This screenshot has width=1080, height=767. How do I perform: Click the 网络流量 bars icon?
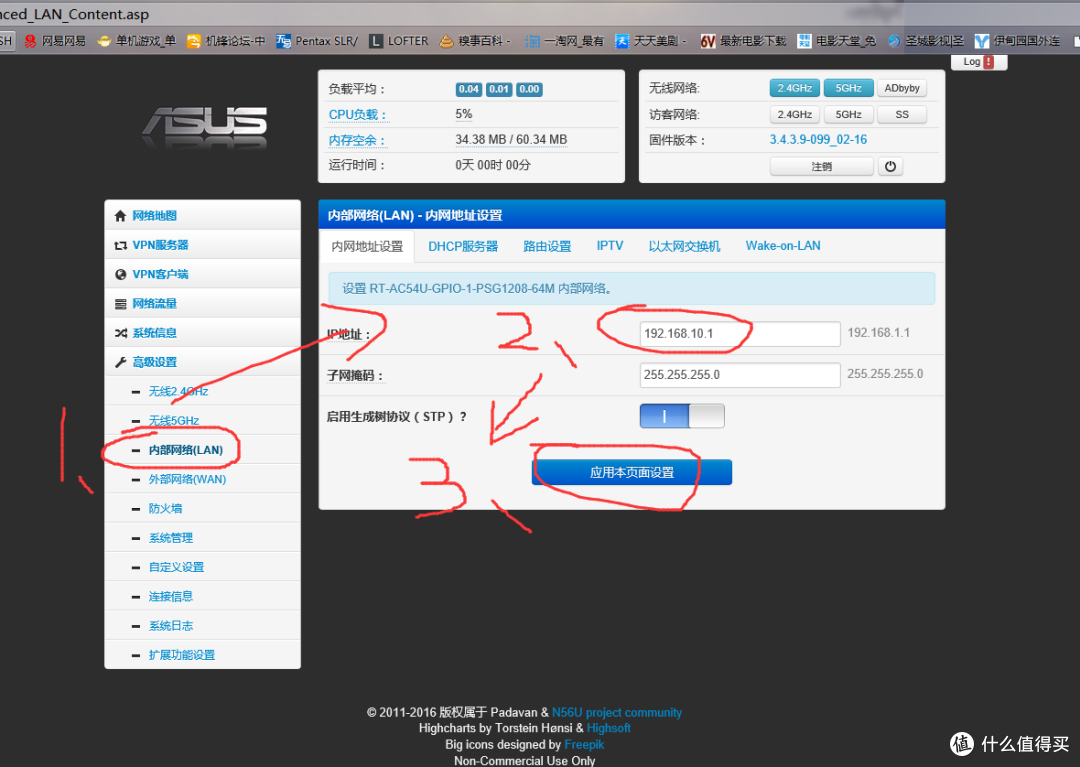tap(120, 304)
